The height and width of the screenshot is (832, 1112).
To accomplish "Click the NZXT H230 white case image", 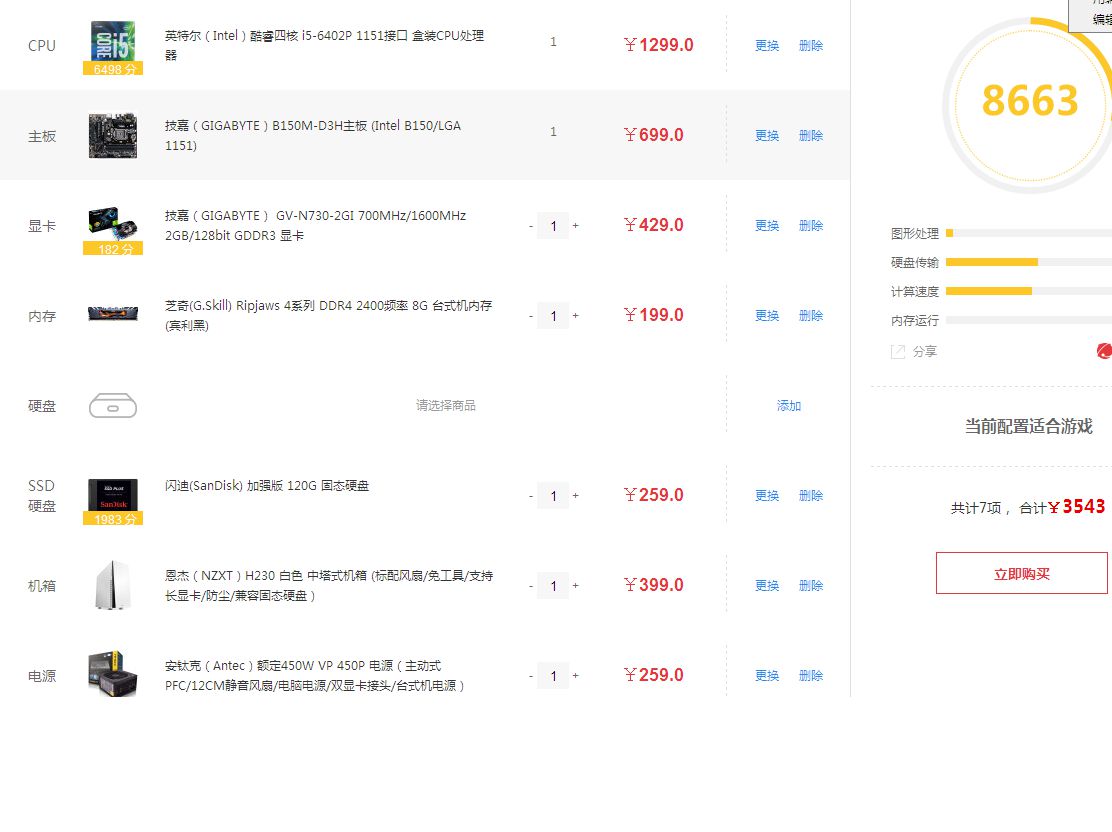I will tap(113, 585).
